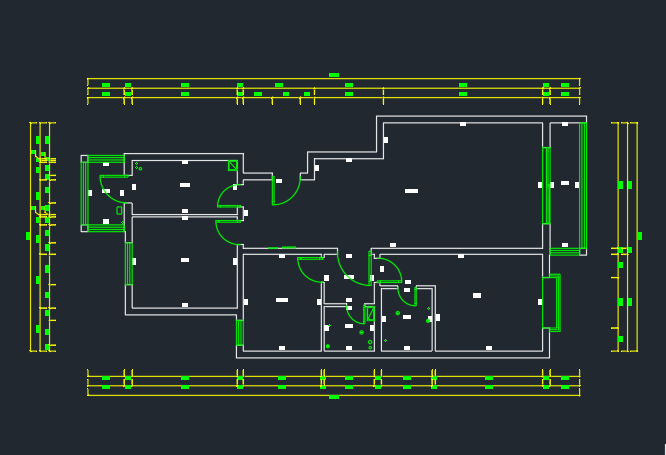Select the right side overall dimension marker
The width and height of the screenshot is (666, 455).
pos(639,236)
